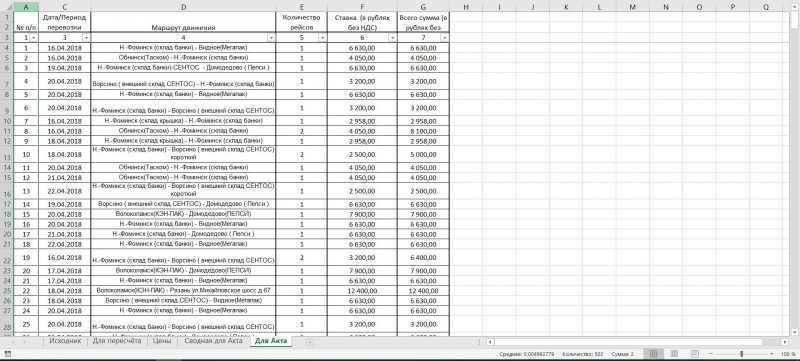Click the zoom slider handle
800x361 pixels.
741,353
